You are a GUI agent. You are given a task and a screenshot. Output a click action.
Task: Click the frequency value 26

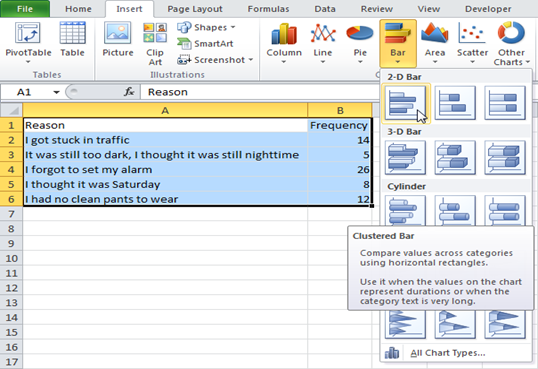tap(339, 170)
